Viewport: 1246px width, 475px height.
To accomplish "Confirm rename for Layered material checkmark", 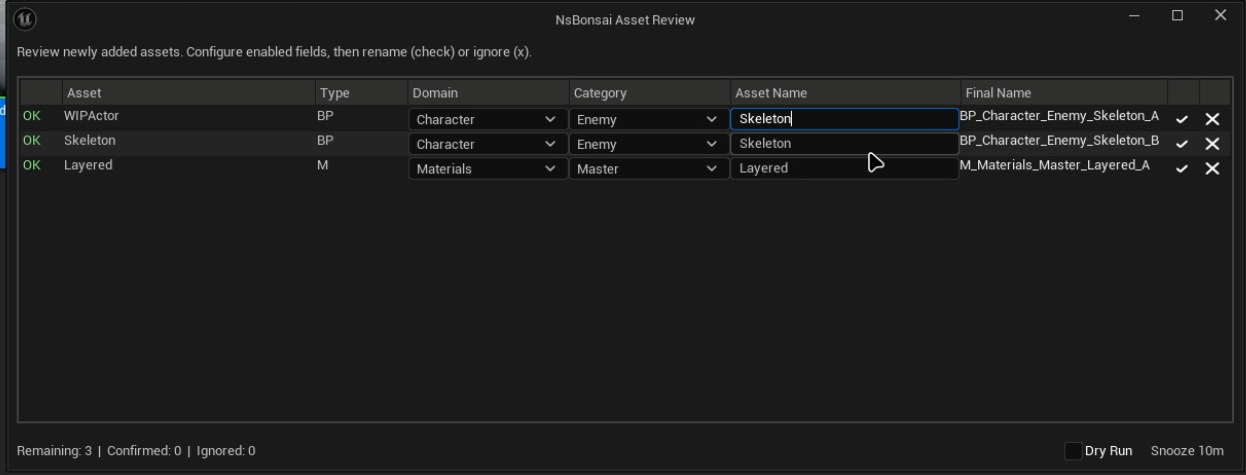I will [x=1182, y=169].
